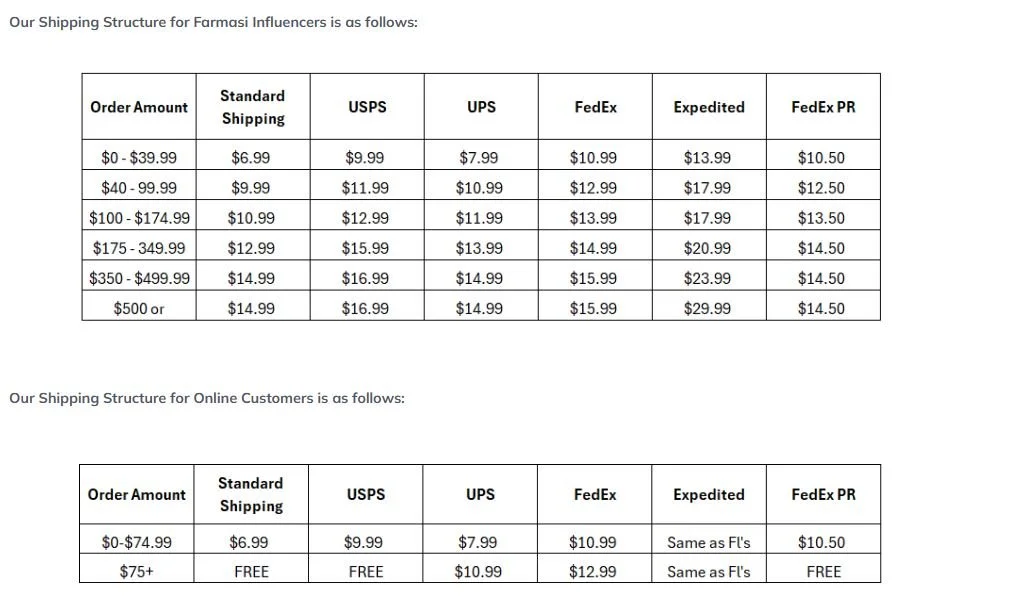Click the $350 - $499.99 order amount cell

(x=139, y=278)
